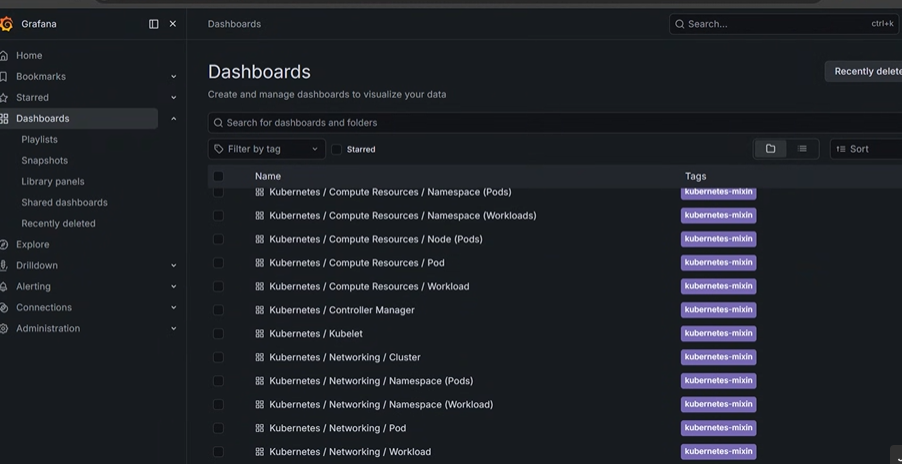
Task: Open Library panels in sidebar
Action: (x=53, y=182)
